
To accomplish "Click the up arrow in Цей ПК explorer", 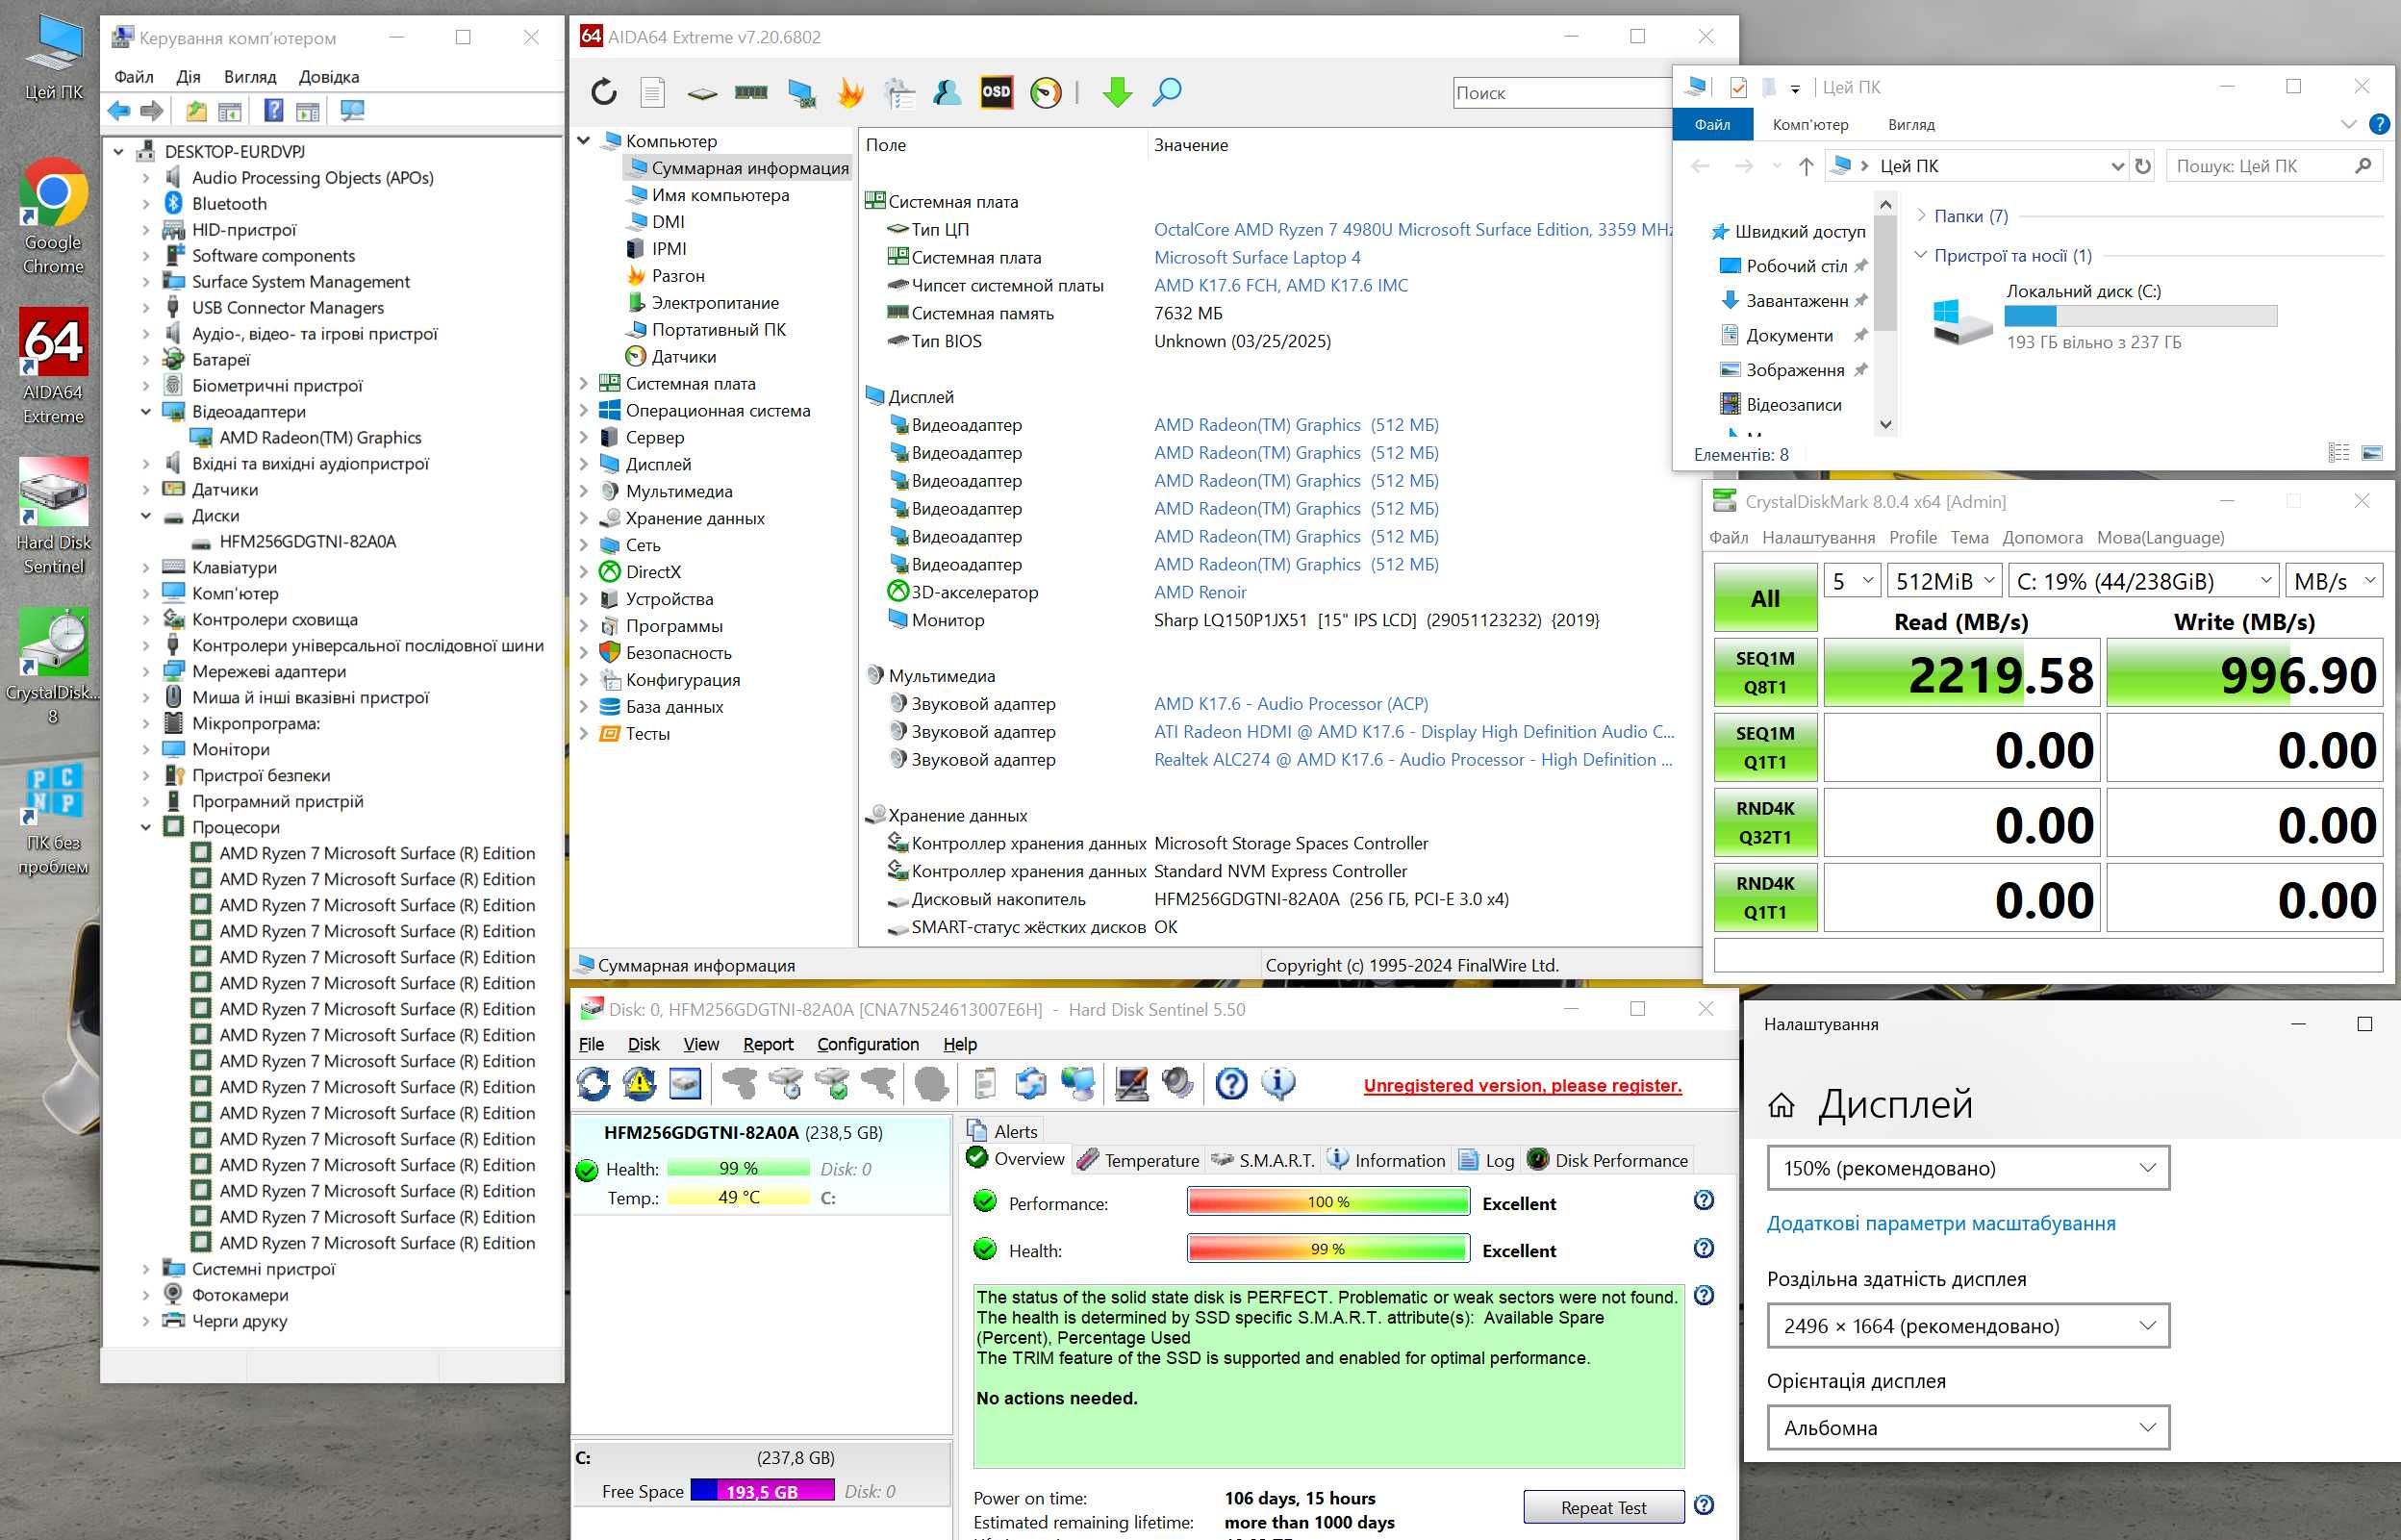I will [x=1805, y=166].
